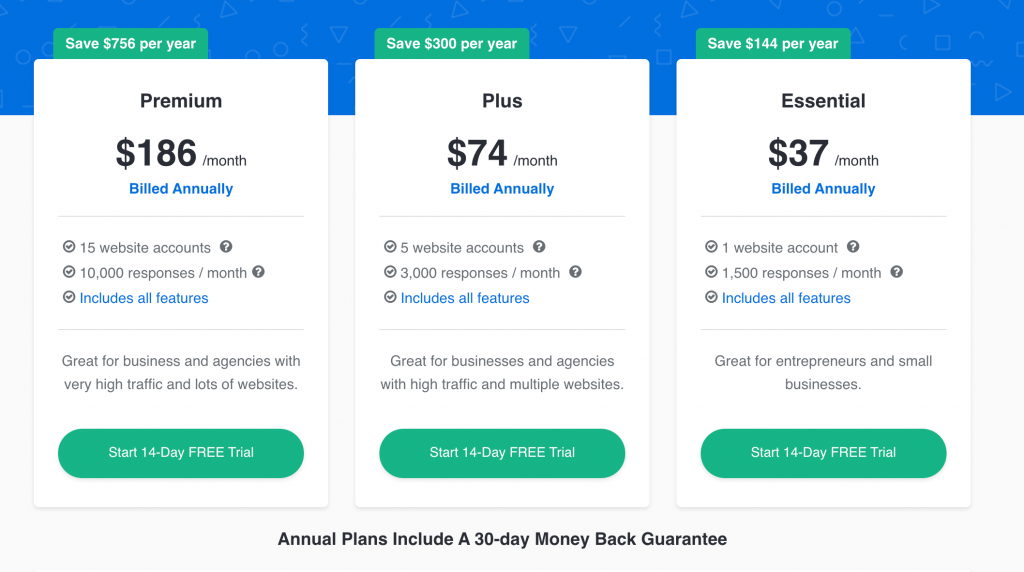Click help icon beside 5 website accounts
1024x572 pixels.
[x=539, y=247]
